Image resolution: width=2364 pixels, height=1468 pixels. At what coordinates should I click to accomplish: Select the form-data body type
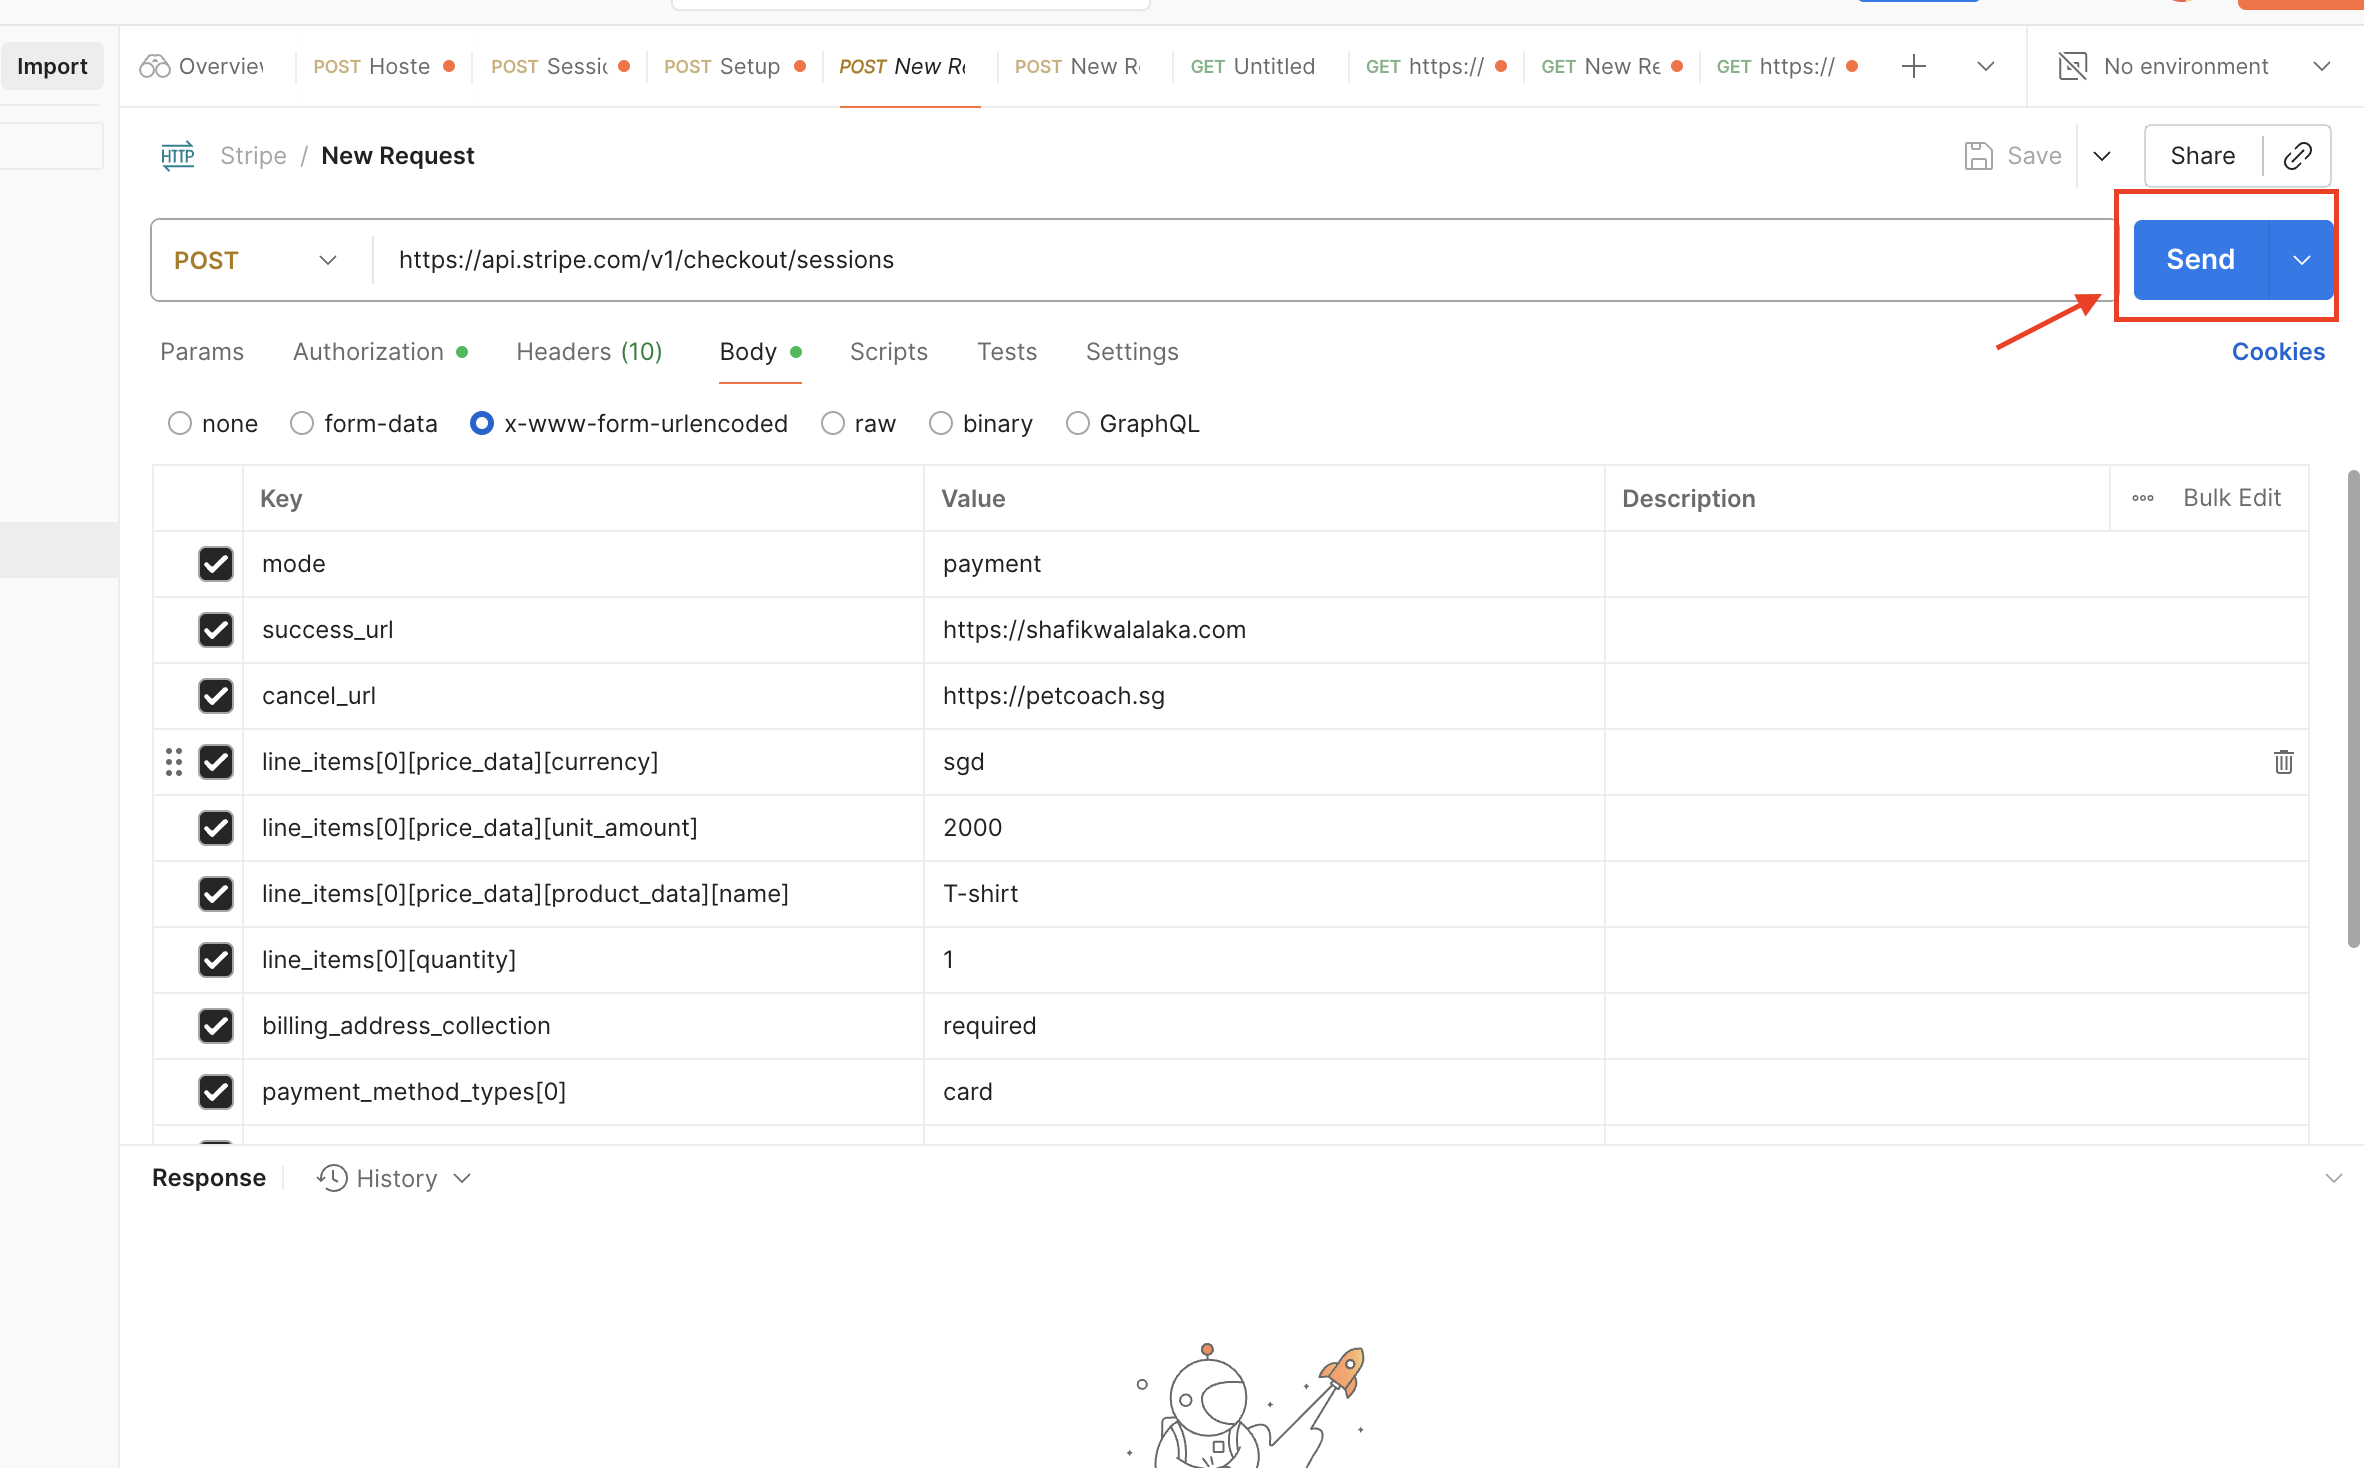tap(302, 424)
